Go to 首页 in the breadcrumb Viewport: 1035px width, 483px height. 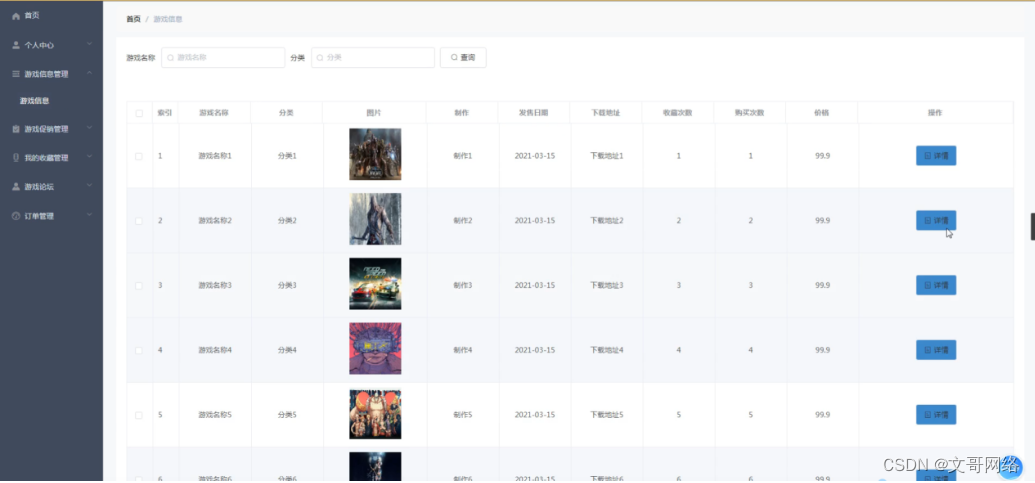pyautogui.click(x=133, y=19)
